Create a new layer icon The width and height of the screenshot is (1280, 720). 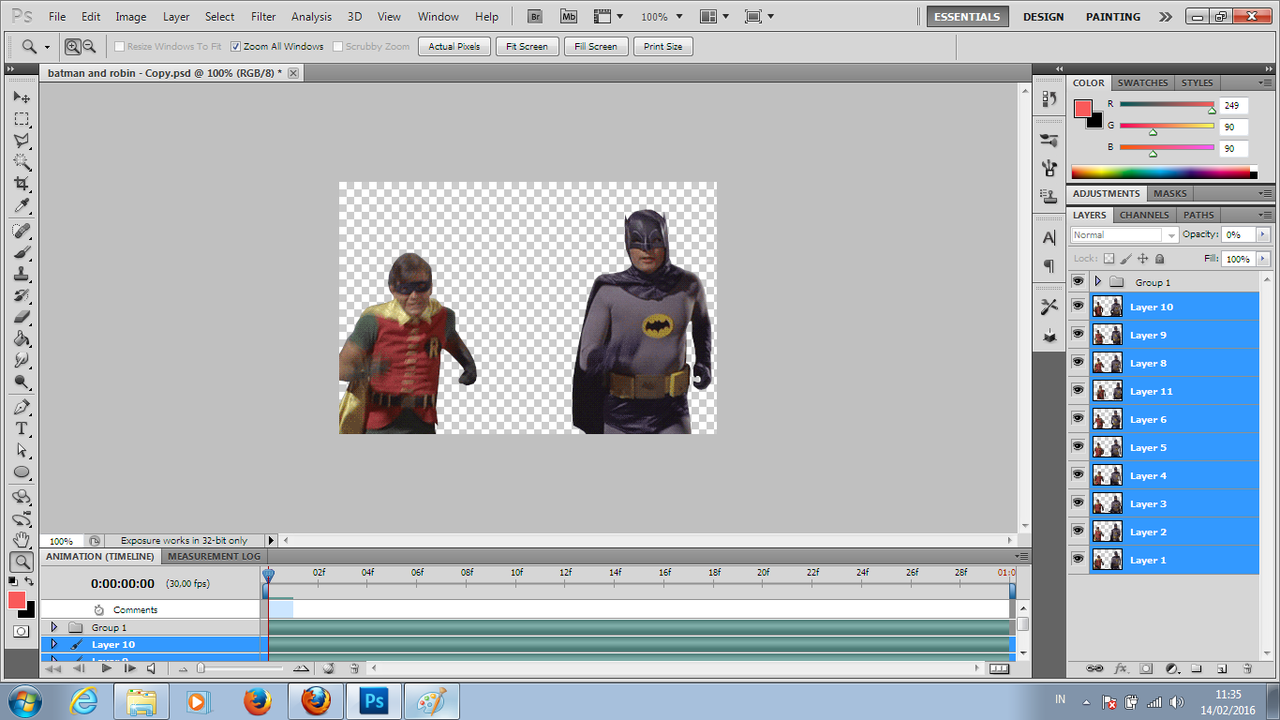click(1222, 668)
